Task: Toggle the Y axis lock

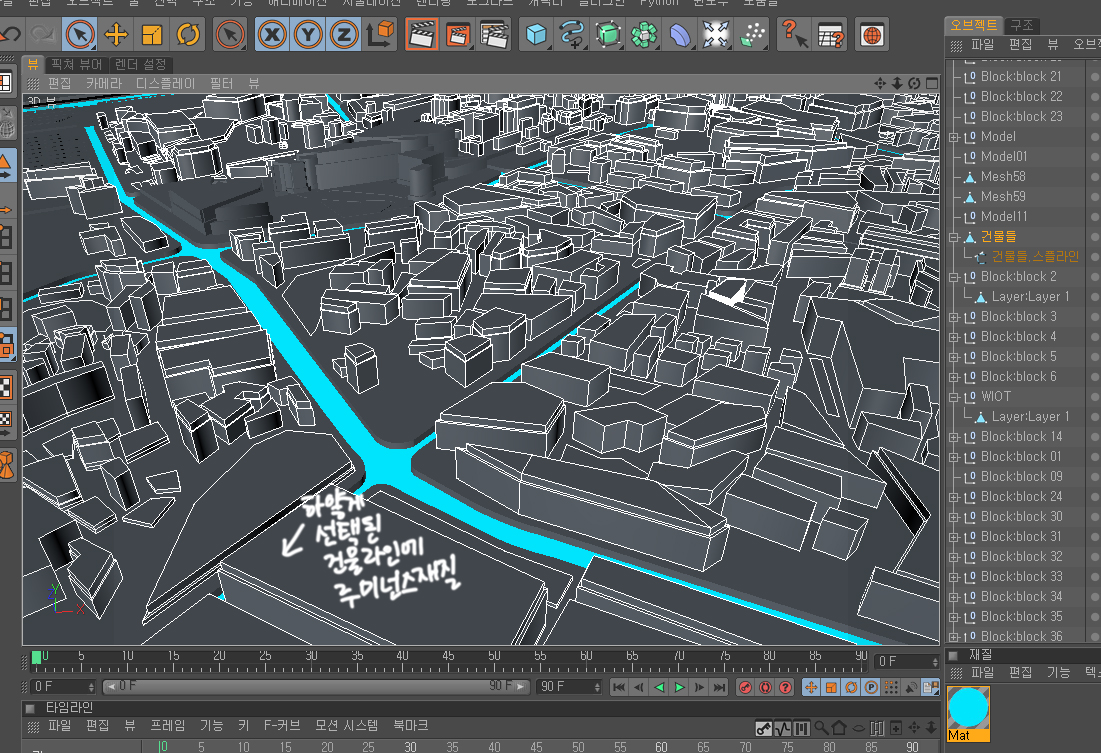Action: 308,34
